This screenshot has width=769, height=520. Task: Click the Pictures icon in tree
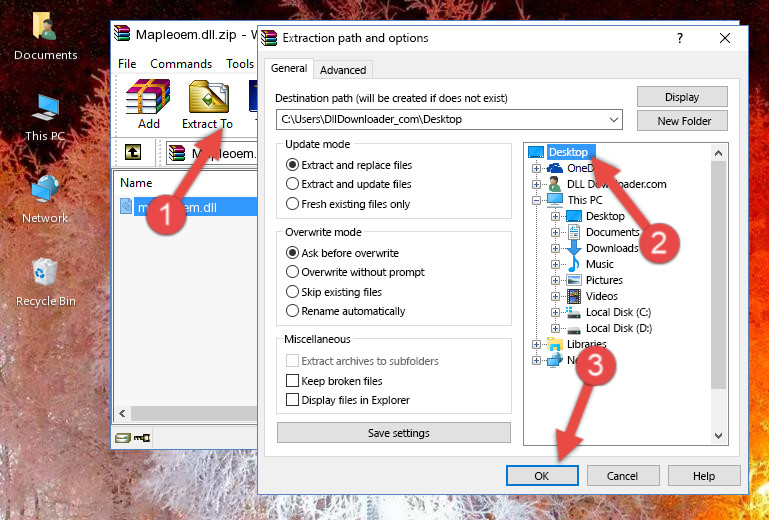(573, 280)
